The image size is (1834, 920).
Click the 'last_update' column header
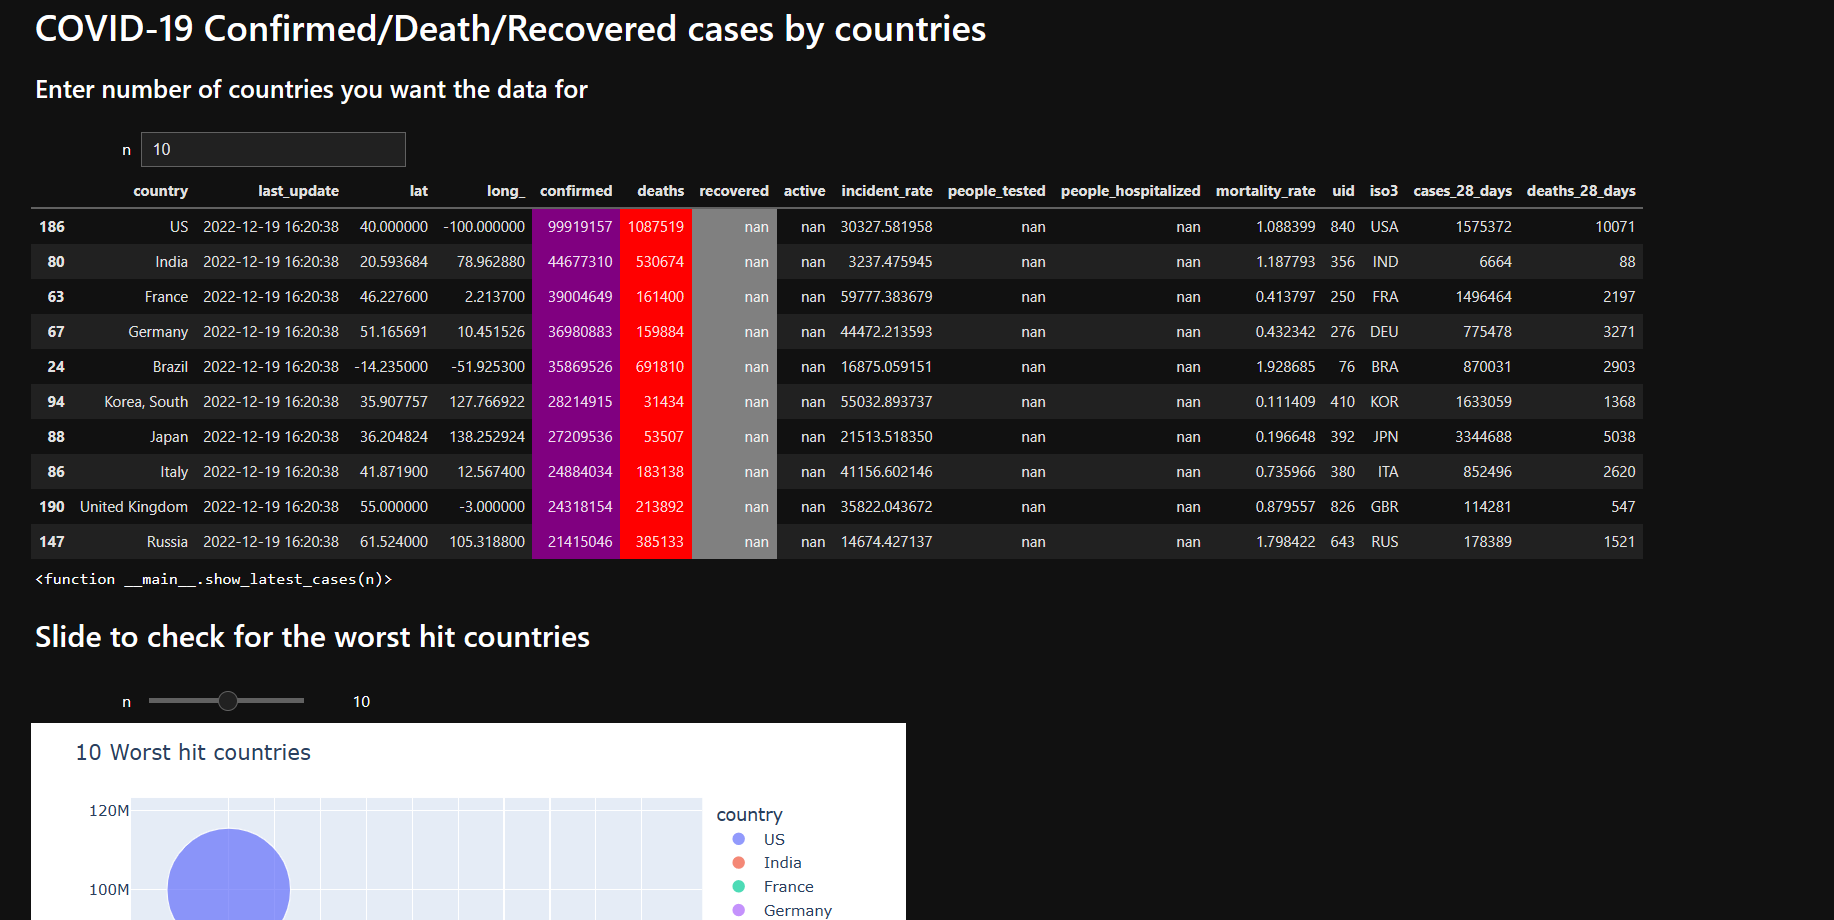(298, 191)
